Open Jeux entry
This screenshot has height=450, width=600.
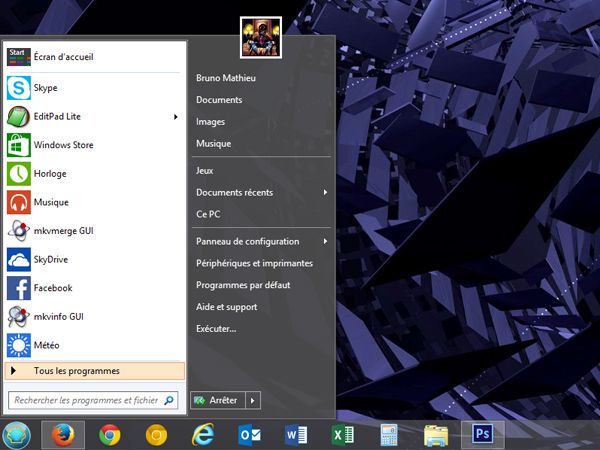204,171
